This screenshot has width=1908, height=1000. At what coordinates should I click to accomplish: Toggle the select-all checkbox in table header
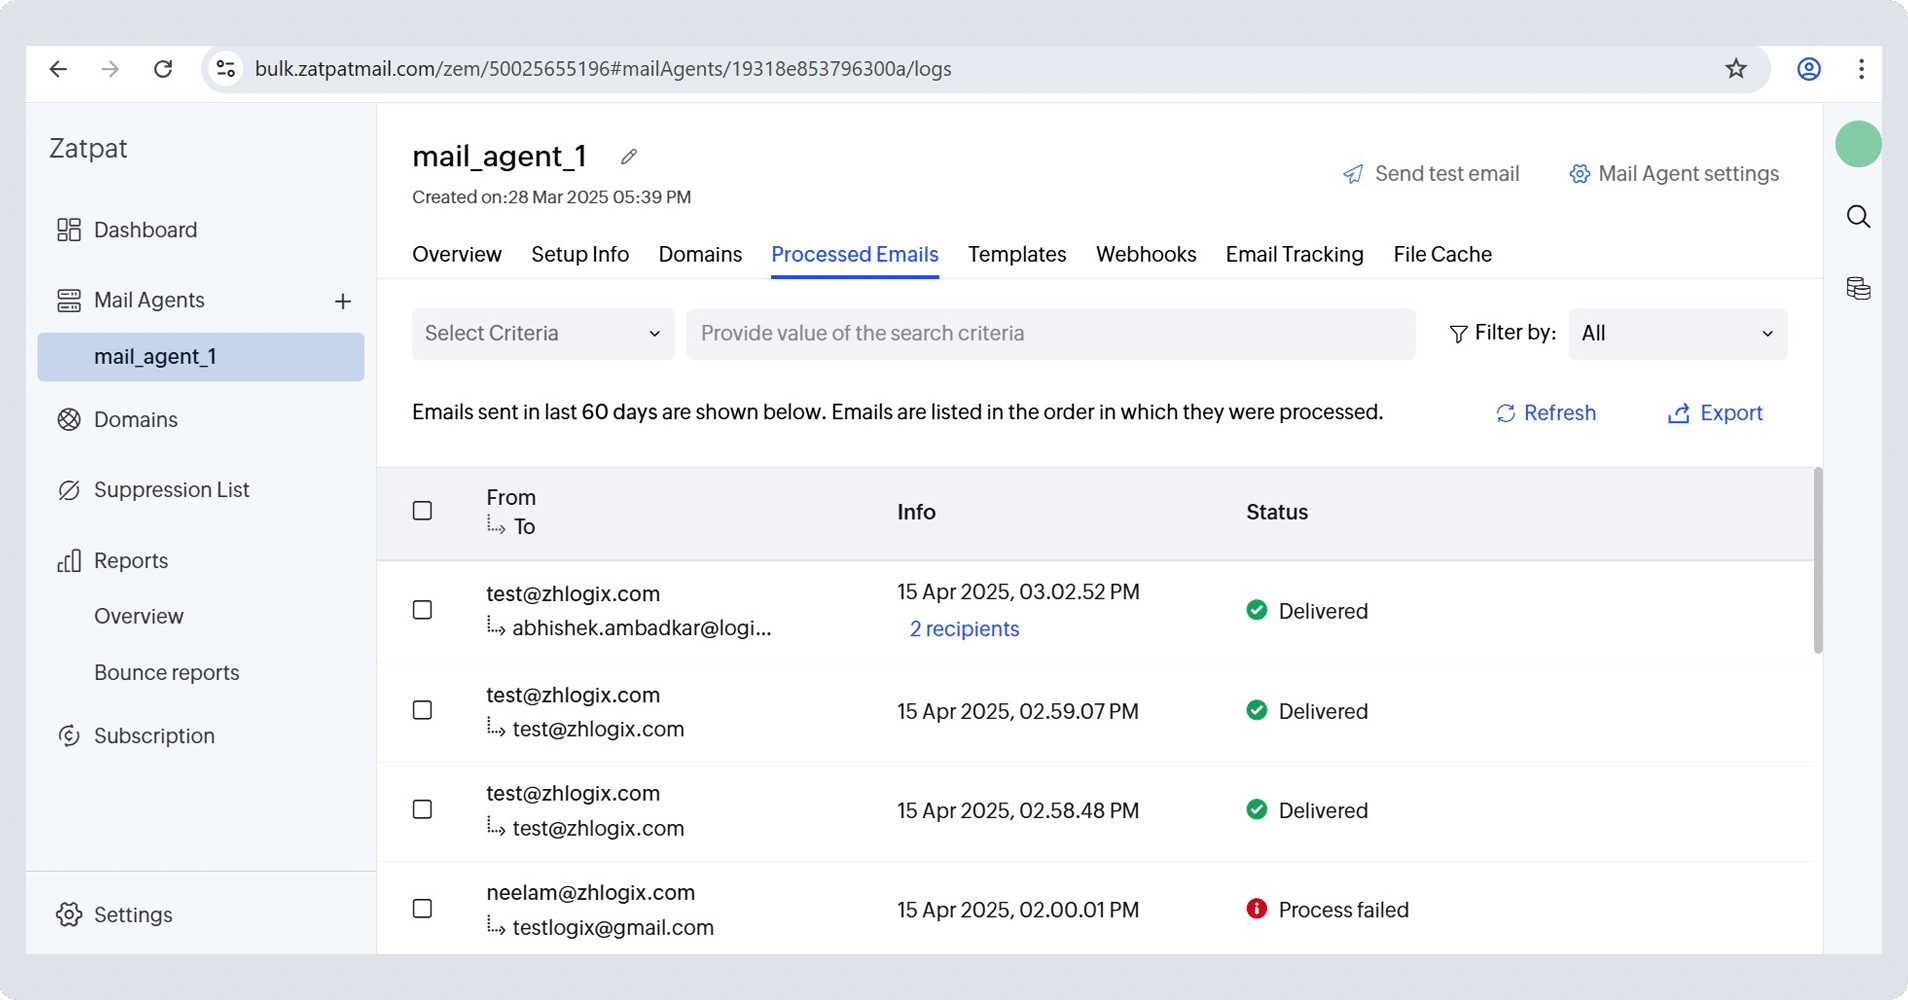pos(423,511)
